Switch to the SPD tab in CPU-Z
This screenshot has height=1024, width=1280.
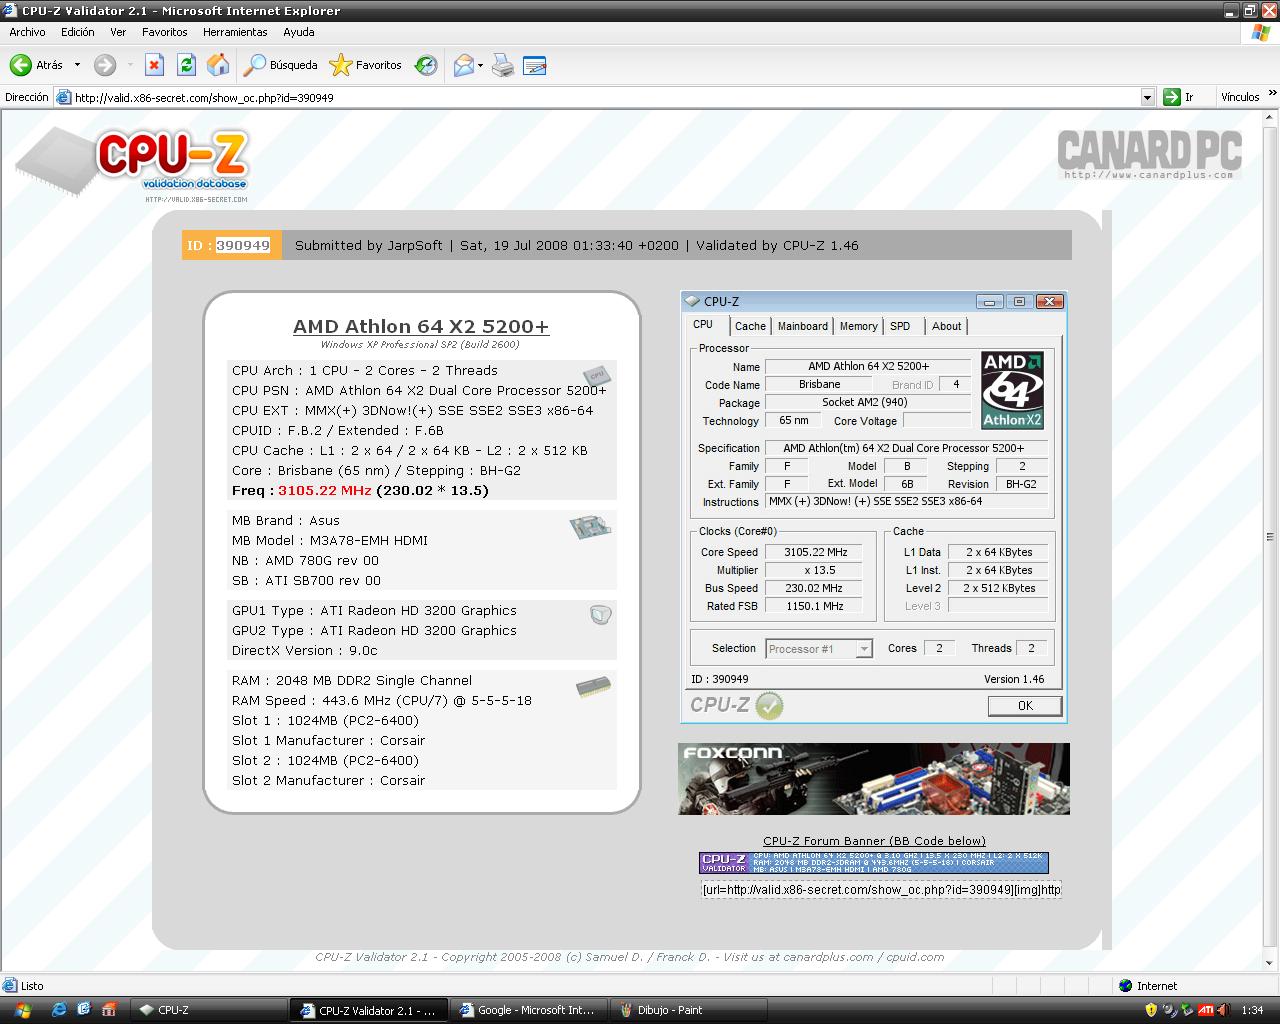(x=900, y=326)
